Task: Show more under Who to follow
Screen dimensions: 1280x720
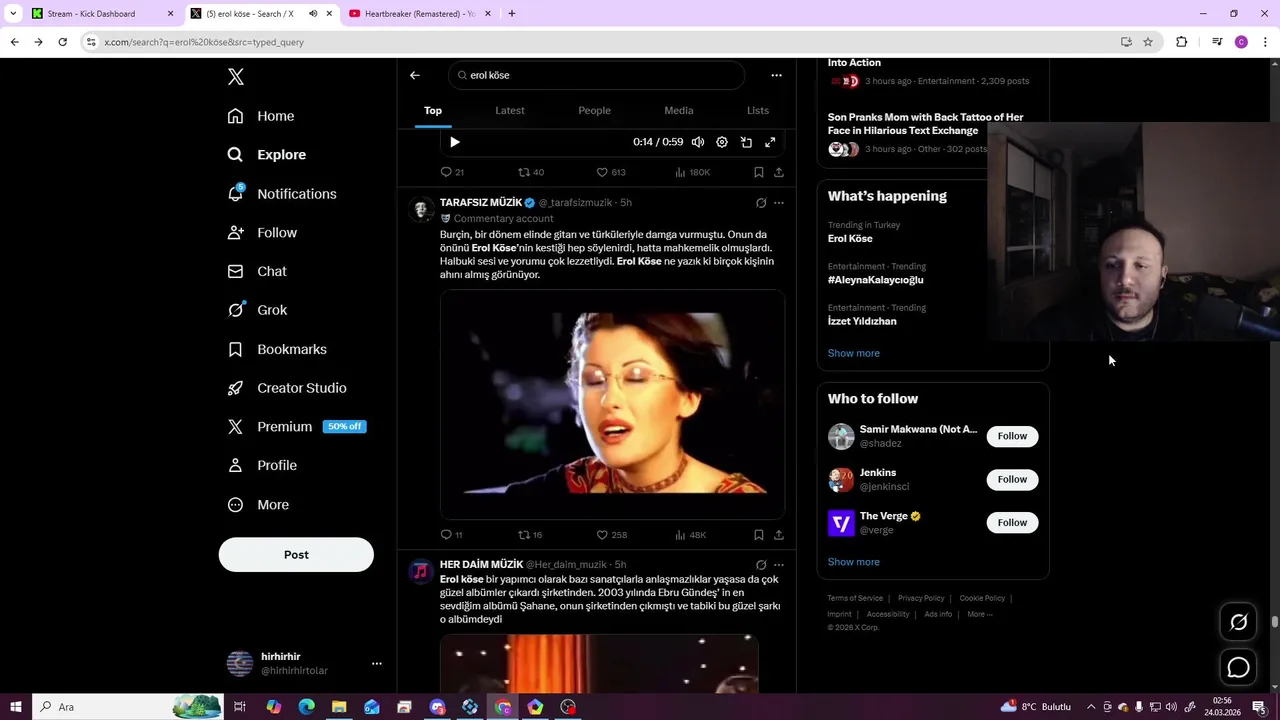Action: point(854,562)
